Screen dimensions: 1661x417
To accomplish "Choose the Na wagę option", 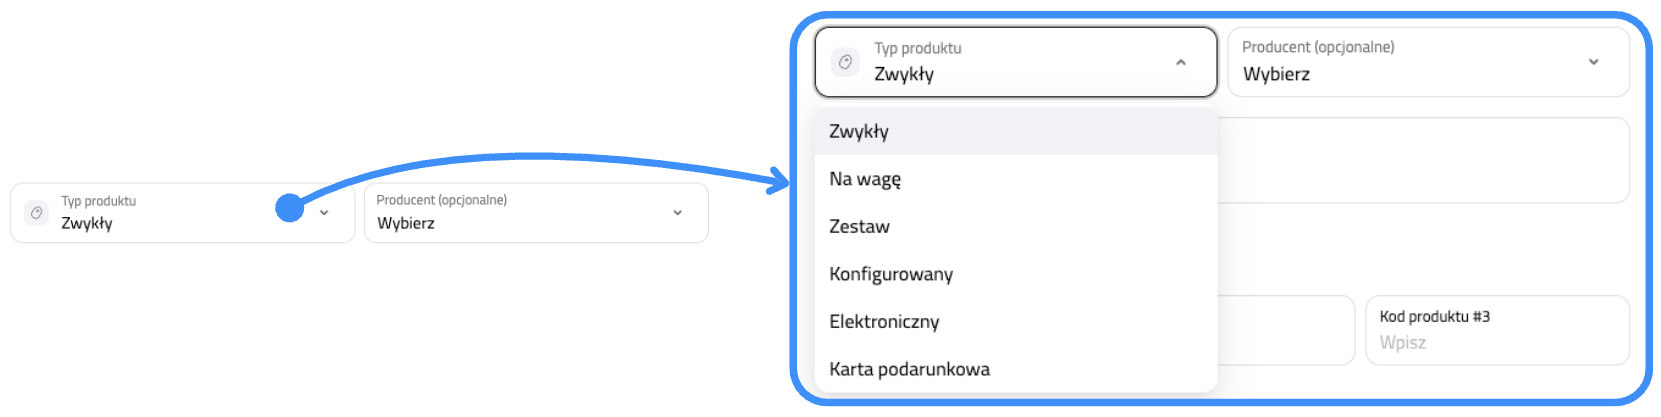I will [x=865, y=179].
